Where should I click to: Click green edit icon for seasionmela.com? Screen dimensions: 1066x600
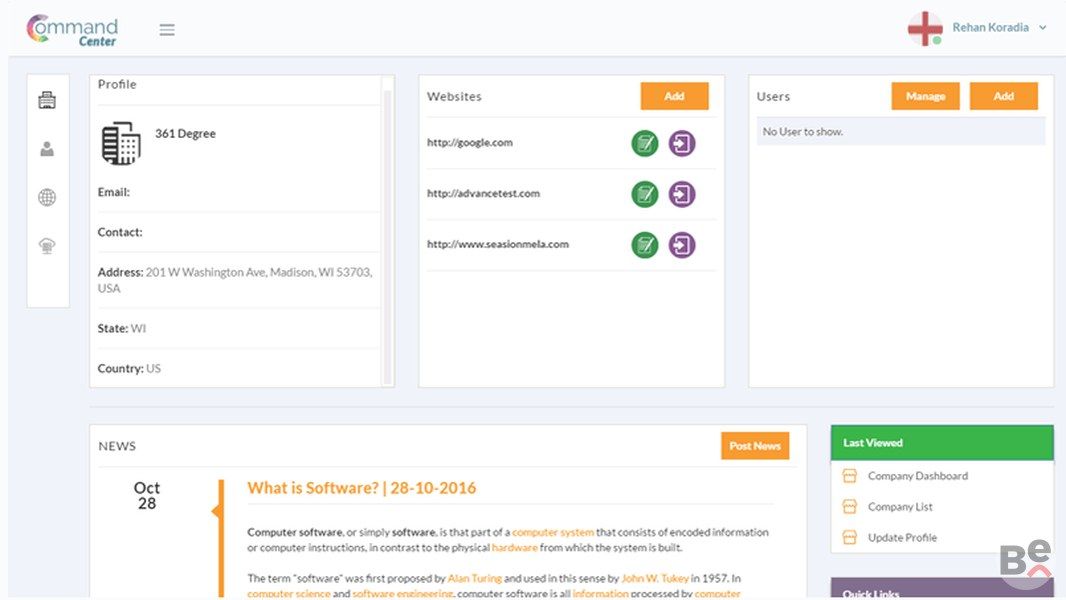click(x=645, y=245)
